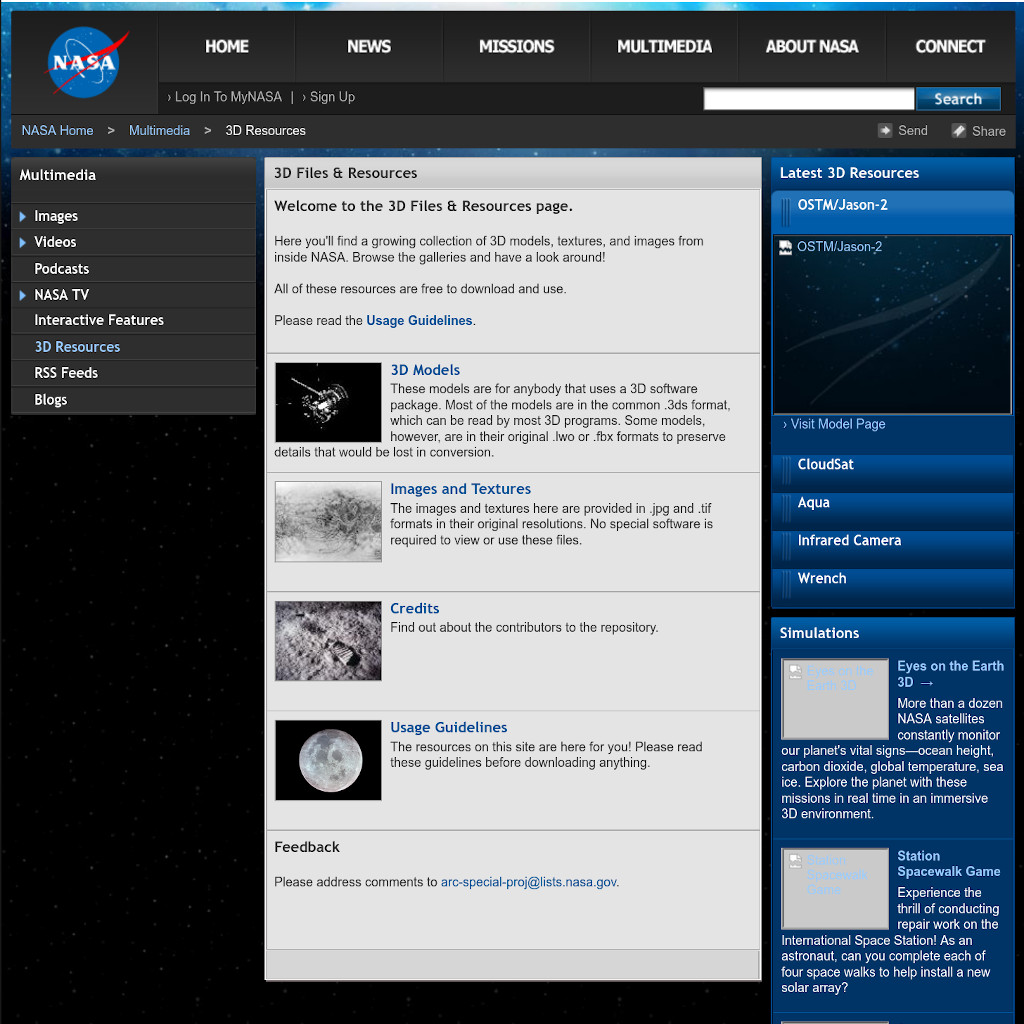Click the moon Usage Guidelines thumbnail
Screen dimensions: 1024x1024
point(328,760)
